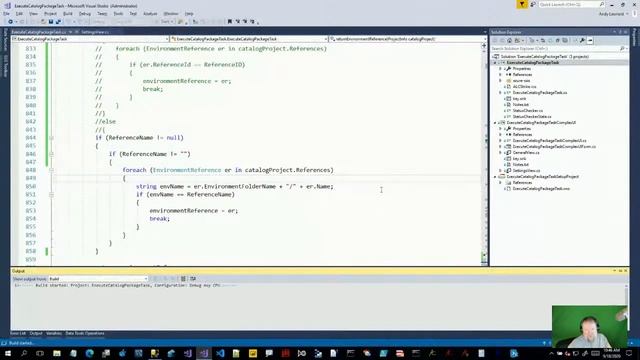This screenshot has width=640, height=360.
Task: Select StatusChecker.cs in Solution Explorer
Action: coord(527,111)
